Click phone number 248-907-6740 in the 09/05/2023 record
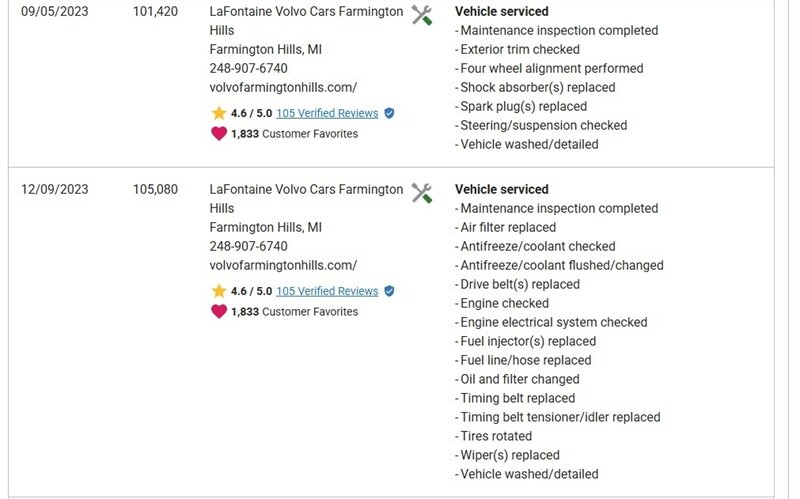This screenshot has width=800, height=499. pos(249,69)
